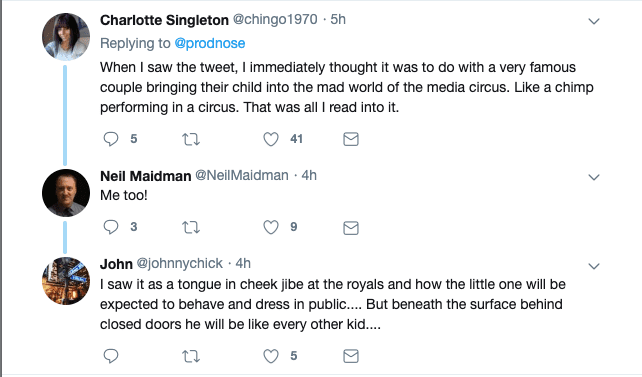The image size is (642, 377).
Task: Open Charlotte Singleton's profile name link
Action: click(164, 20)
